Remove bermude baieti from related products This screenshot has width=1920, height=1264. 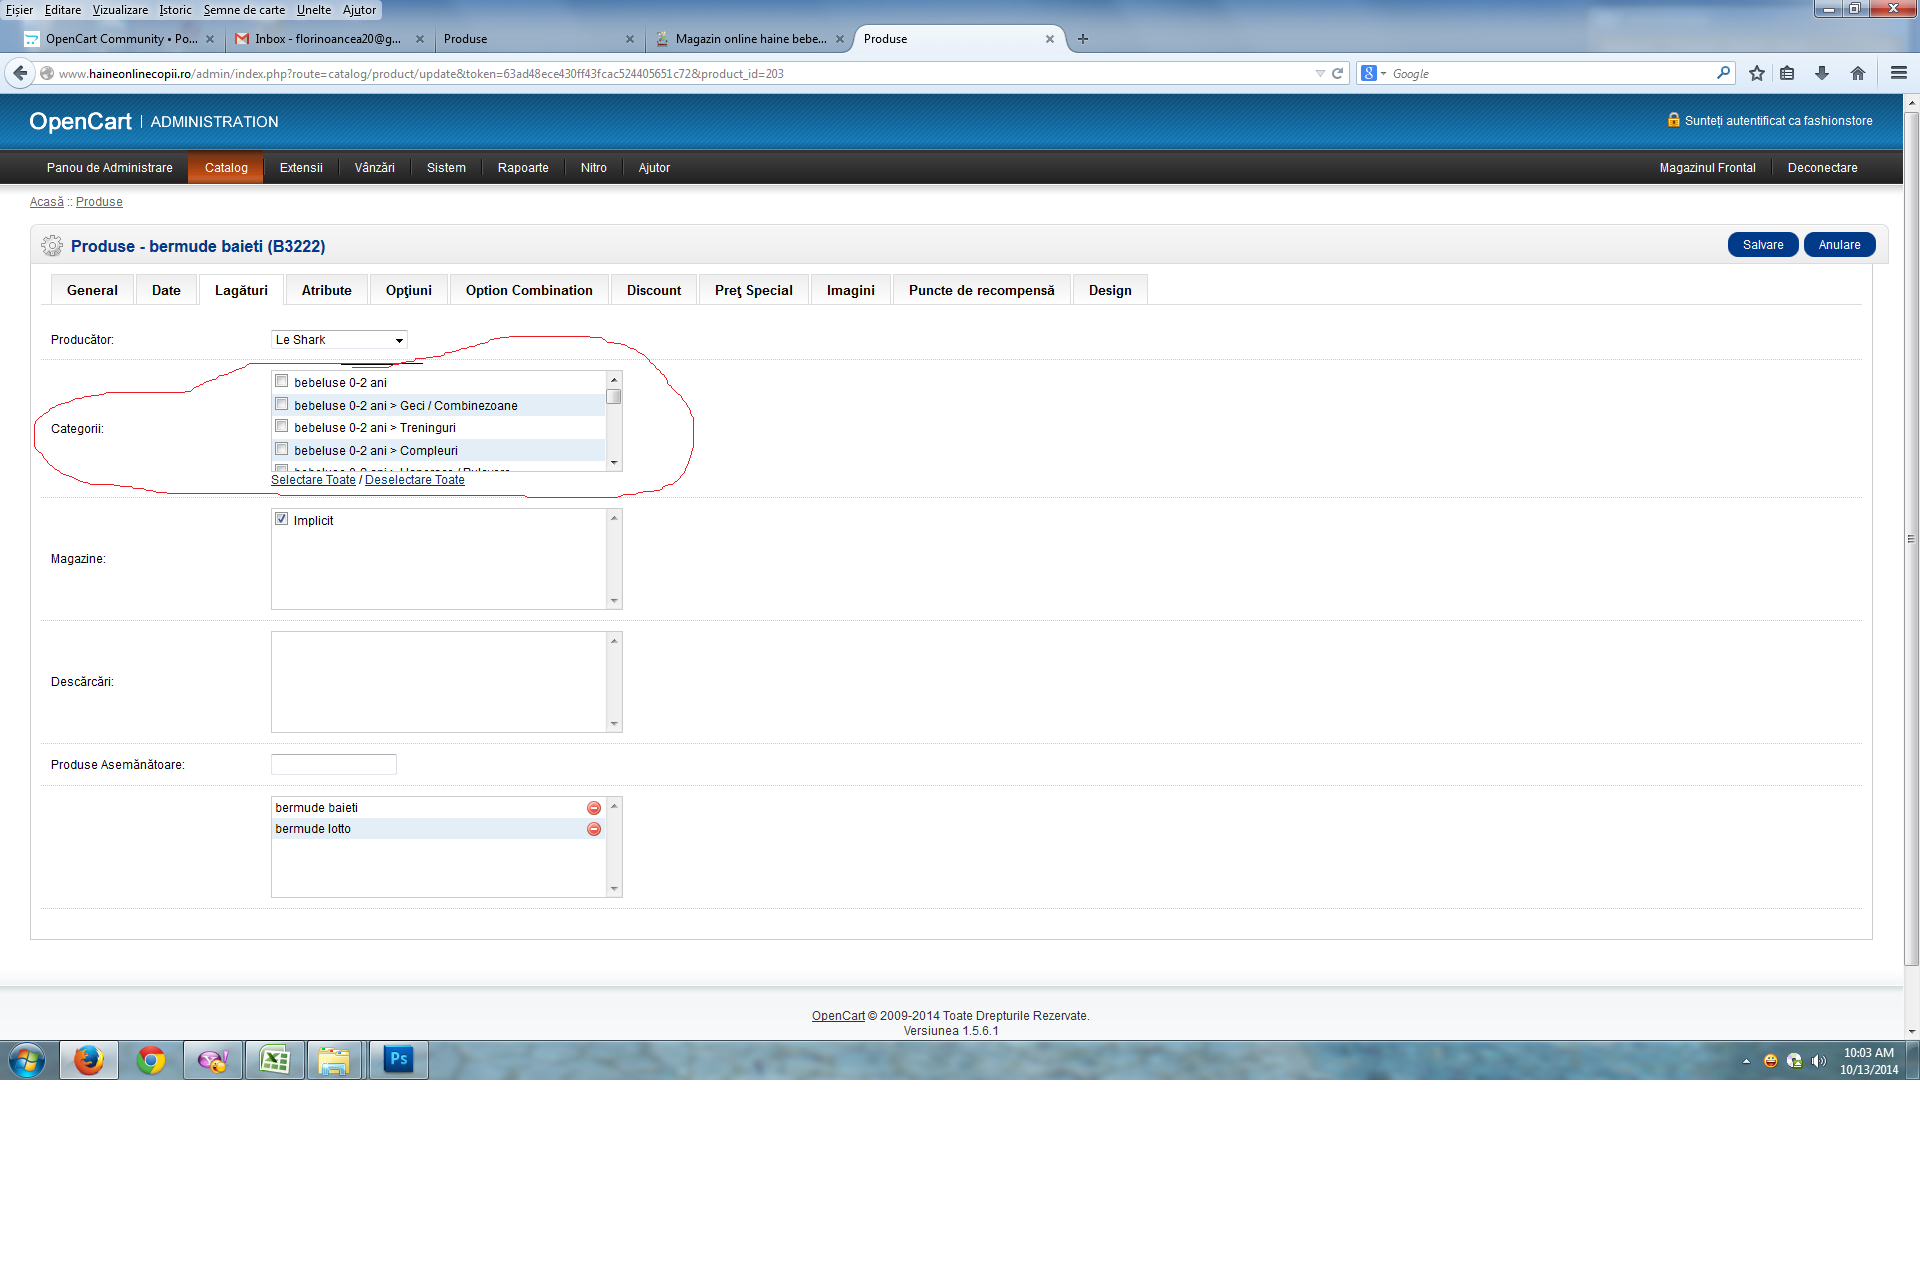point(594,808)
